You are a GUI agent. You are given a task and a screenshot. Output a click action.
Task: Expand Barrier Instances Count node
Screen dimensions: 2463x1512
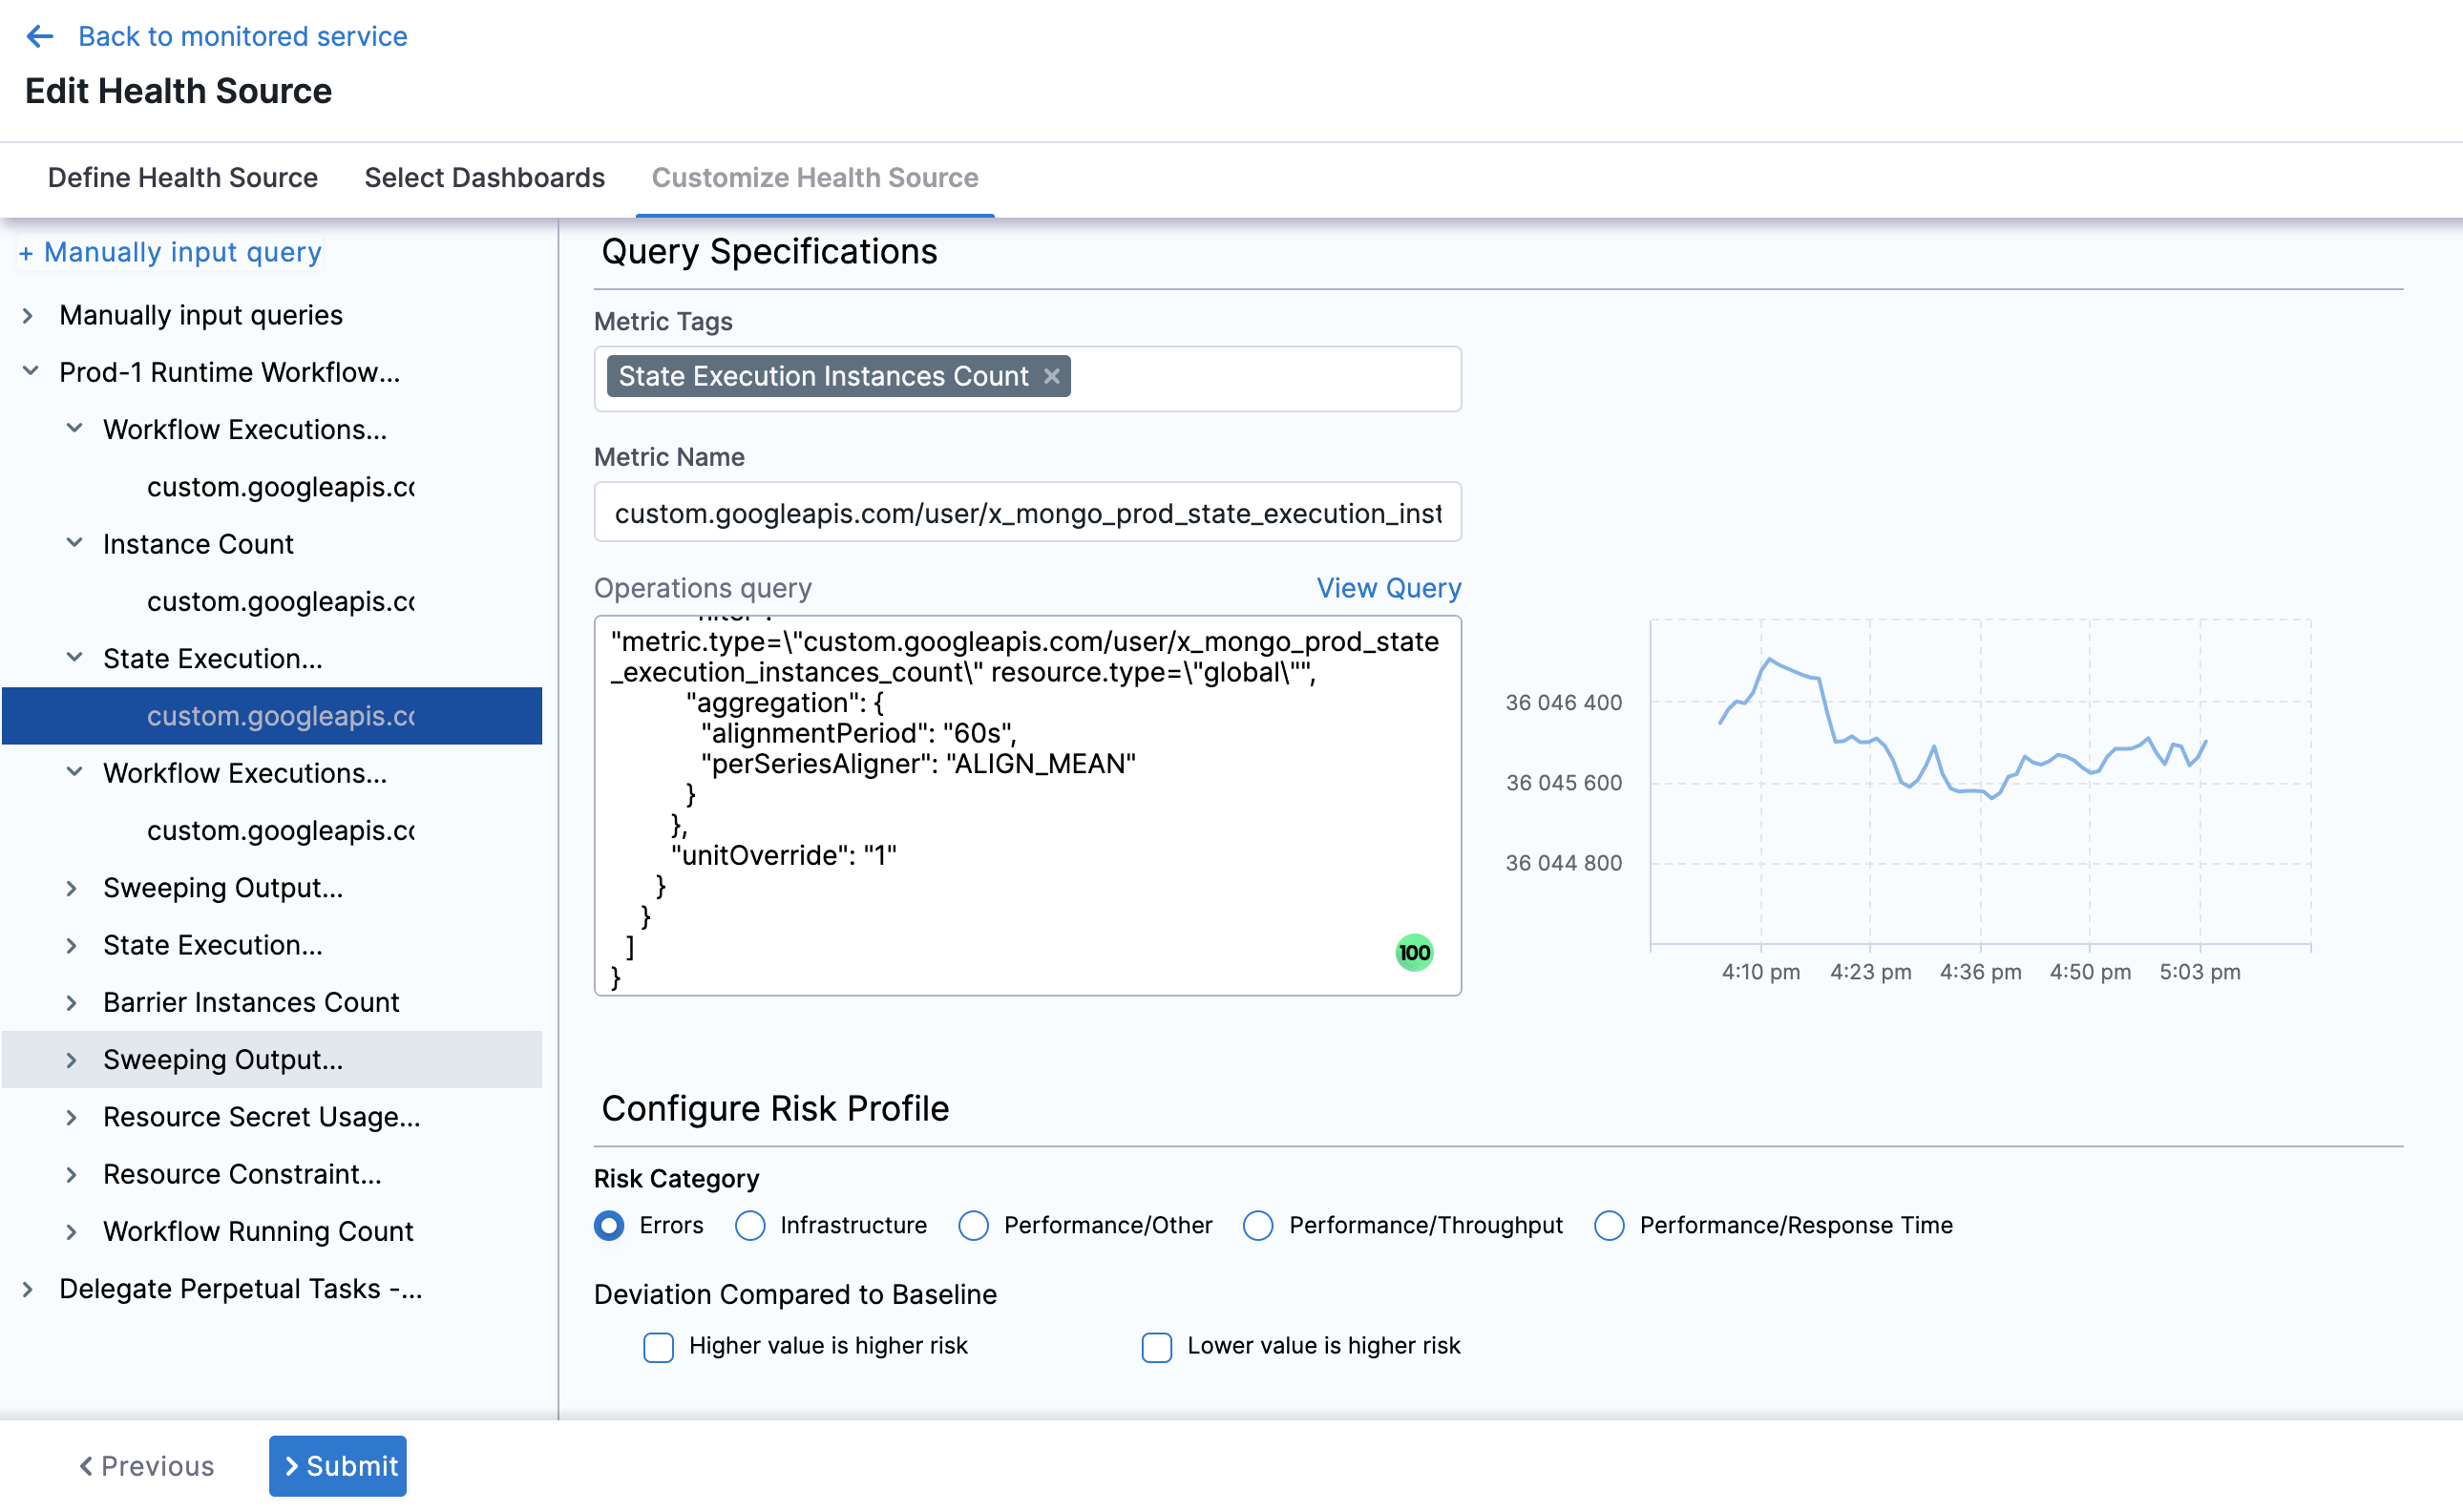pos(71,1002)
